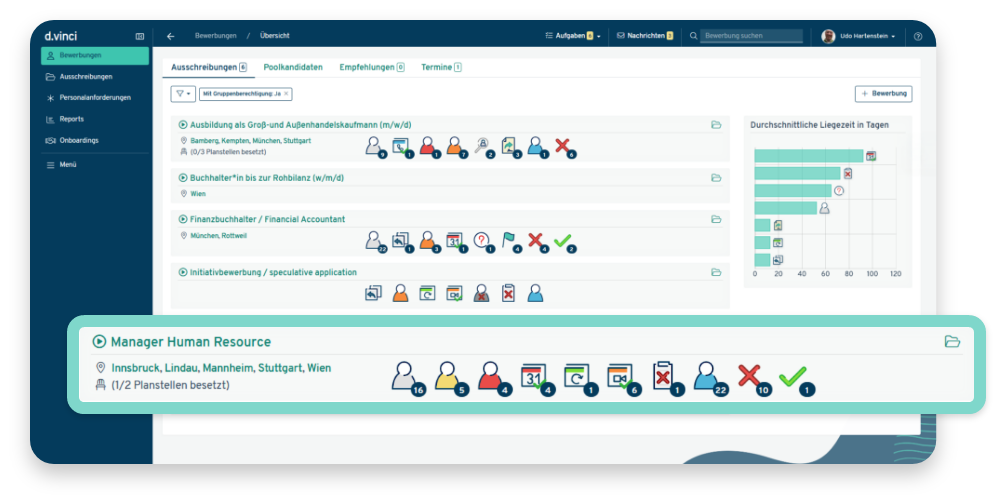Click the '+ Bewerbung' button

883,93
